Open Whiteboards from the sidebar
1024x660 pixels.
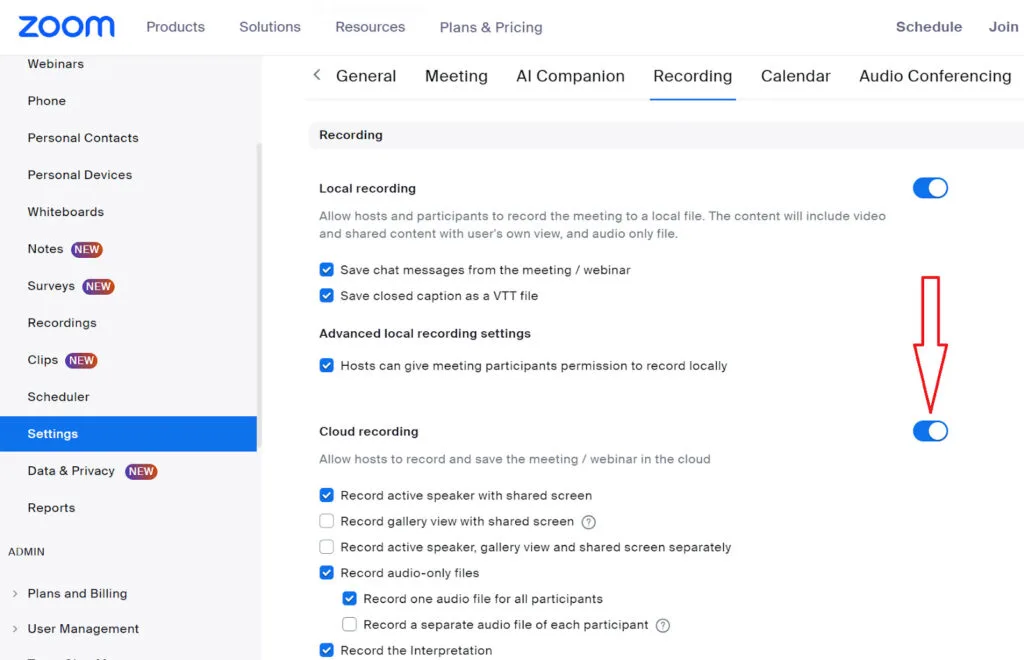66,212
